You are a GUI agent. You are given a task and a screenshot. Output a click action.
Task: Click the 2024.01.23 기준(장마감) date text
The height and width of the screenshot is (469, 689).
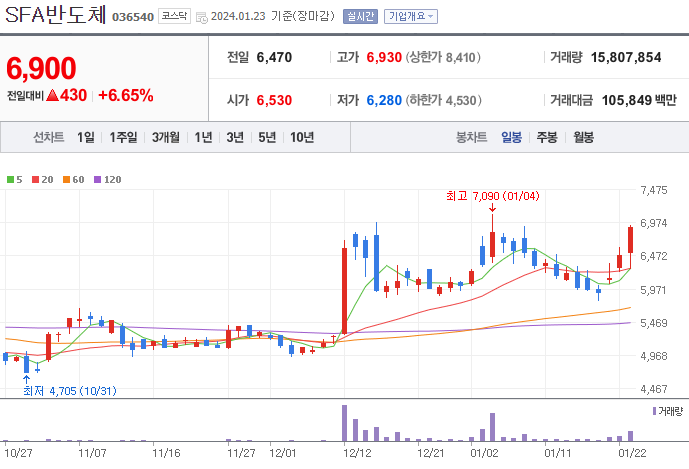[x=272, y=16]
